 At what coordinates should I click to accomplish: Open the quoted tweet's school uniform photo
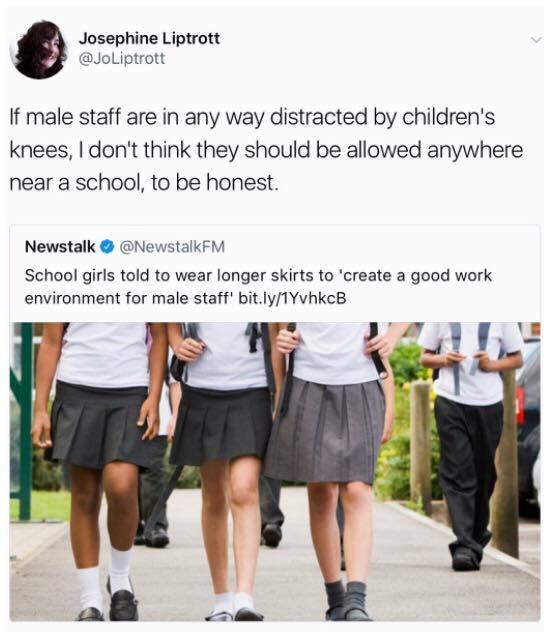[275, 472]
